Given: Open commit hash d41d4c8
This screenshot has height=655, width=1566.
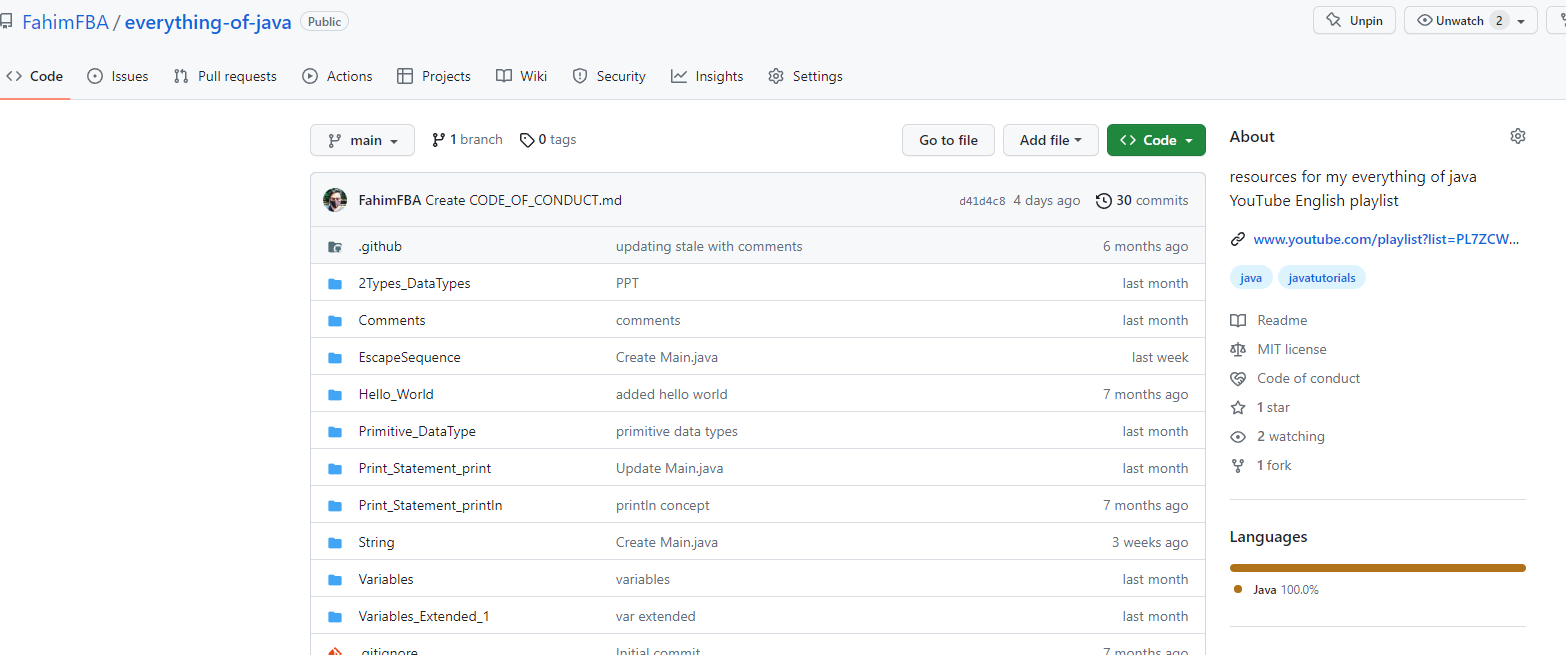Looking at the screenshot, I should [x=982, y=201].
